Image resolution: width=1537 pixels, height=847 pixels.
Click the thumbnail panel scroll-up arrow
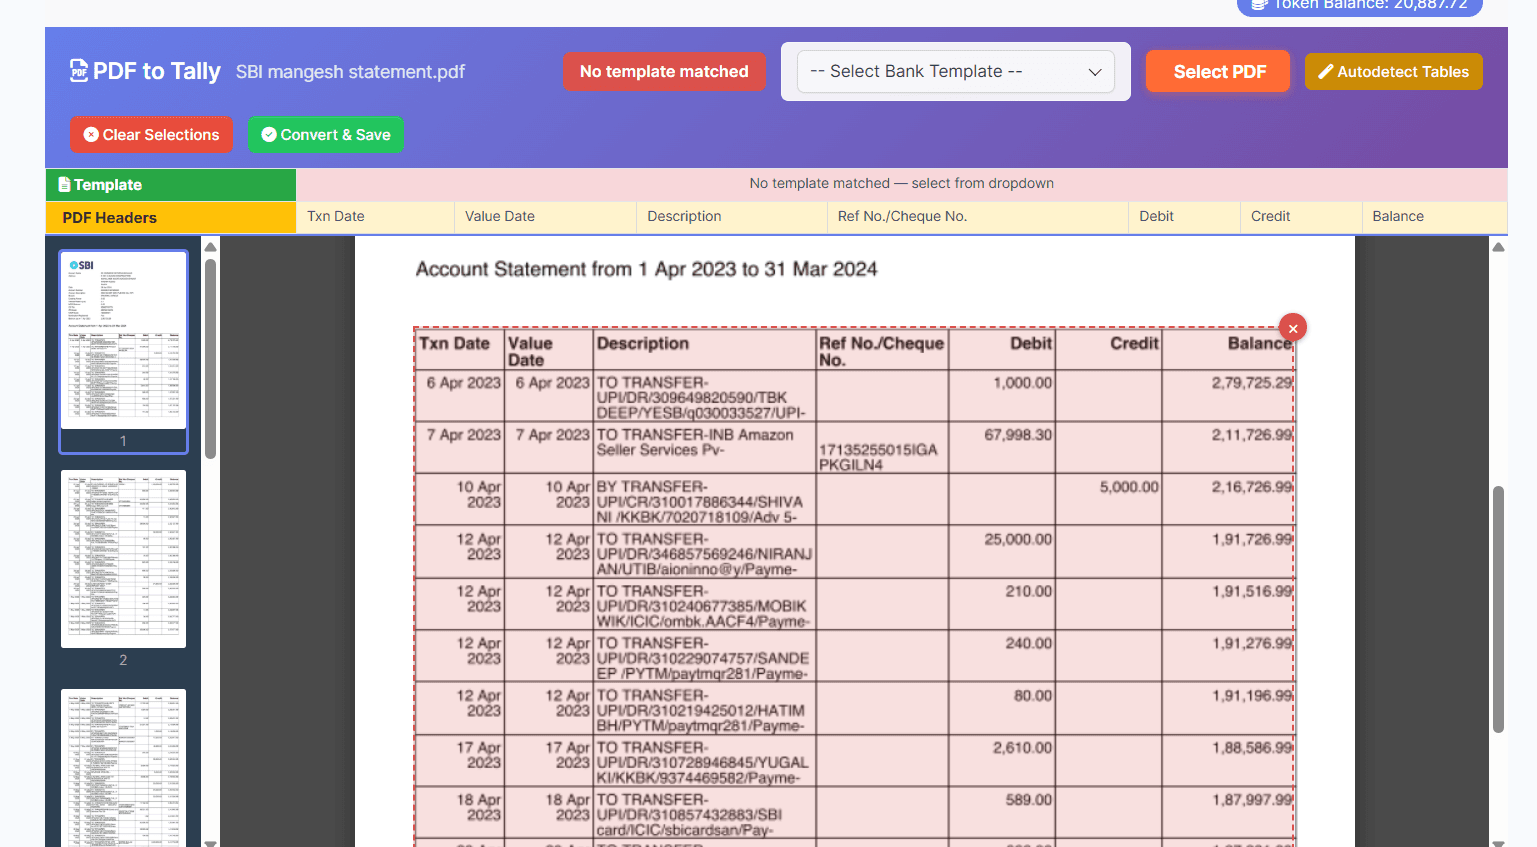210,247
